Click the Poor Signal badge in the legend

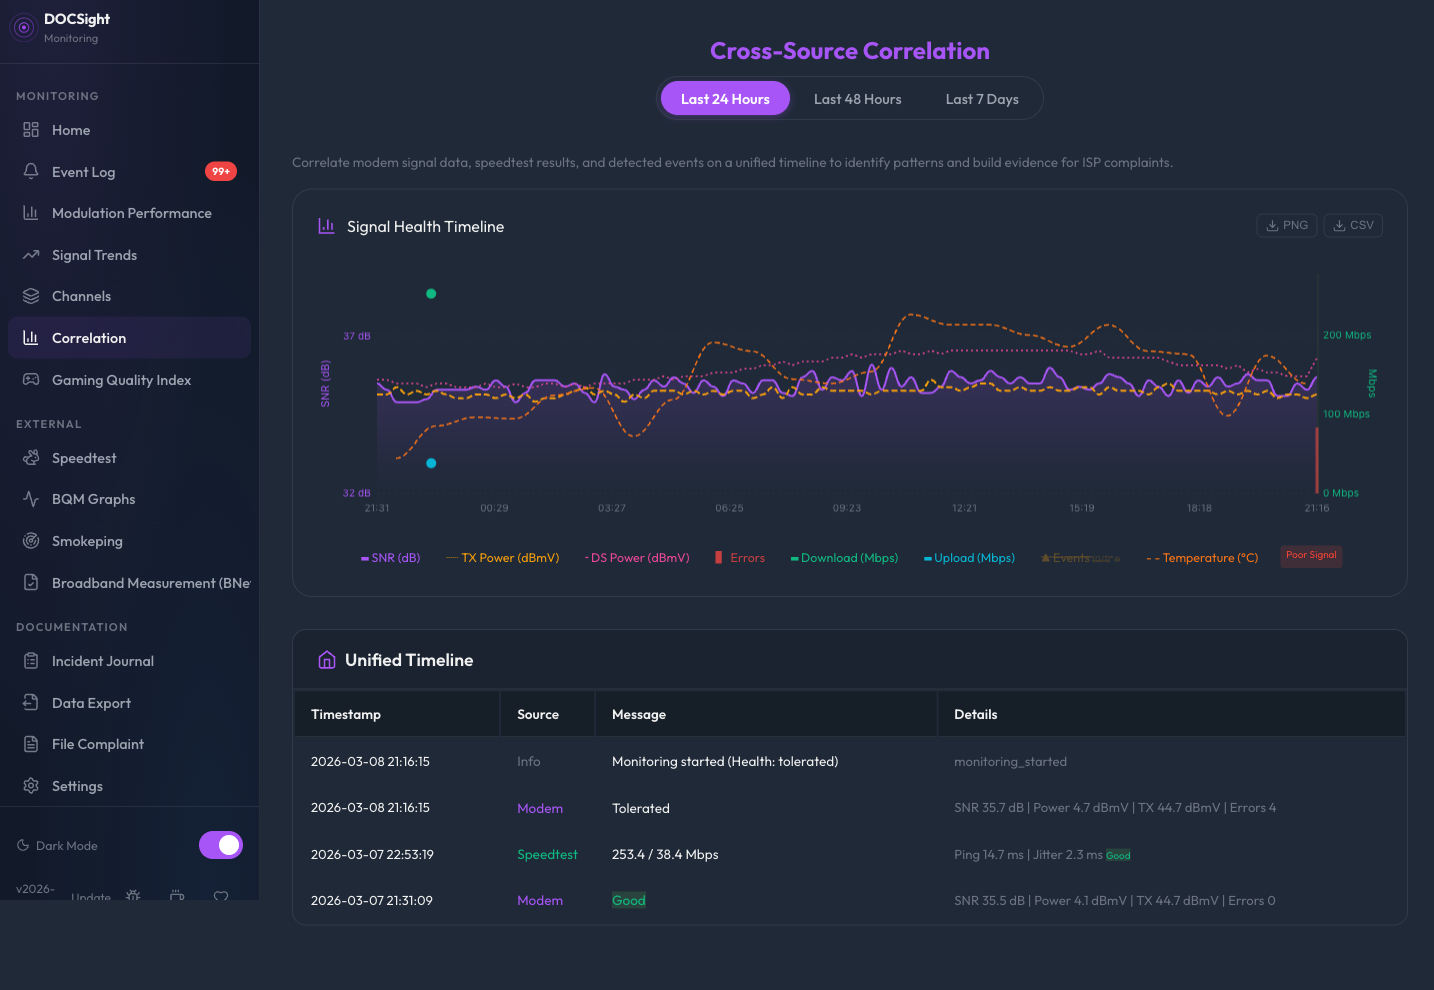pos(1311,556)
